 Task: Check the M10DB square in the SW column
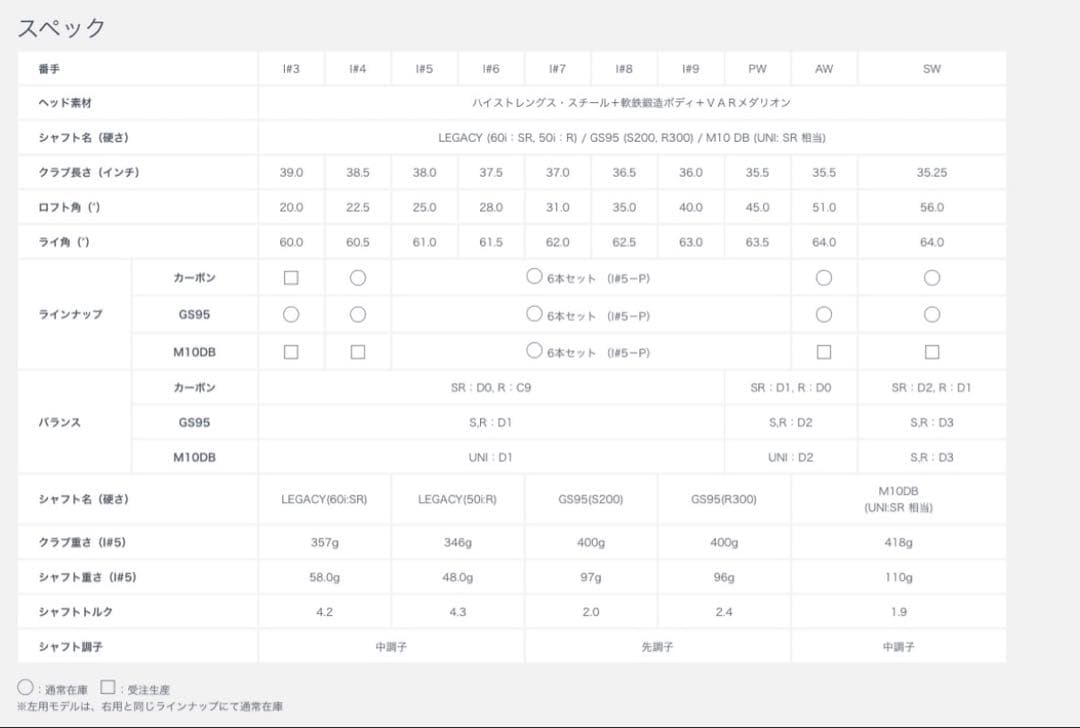(x=932, y=352)
